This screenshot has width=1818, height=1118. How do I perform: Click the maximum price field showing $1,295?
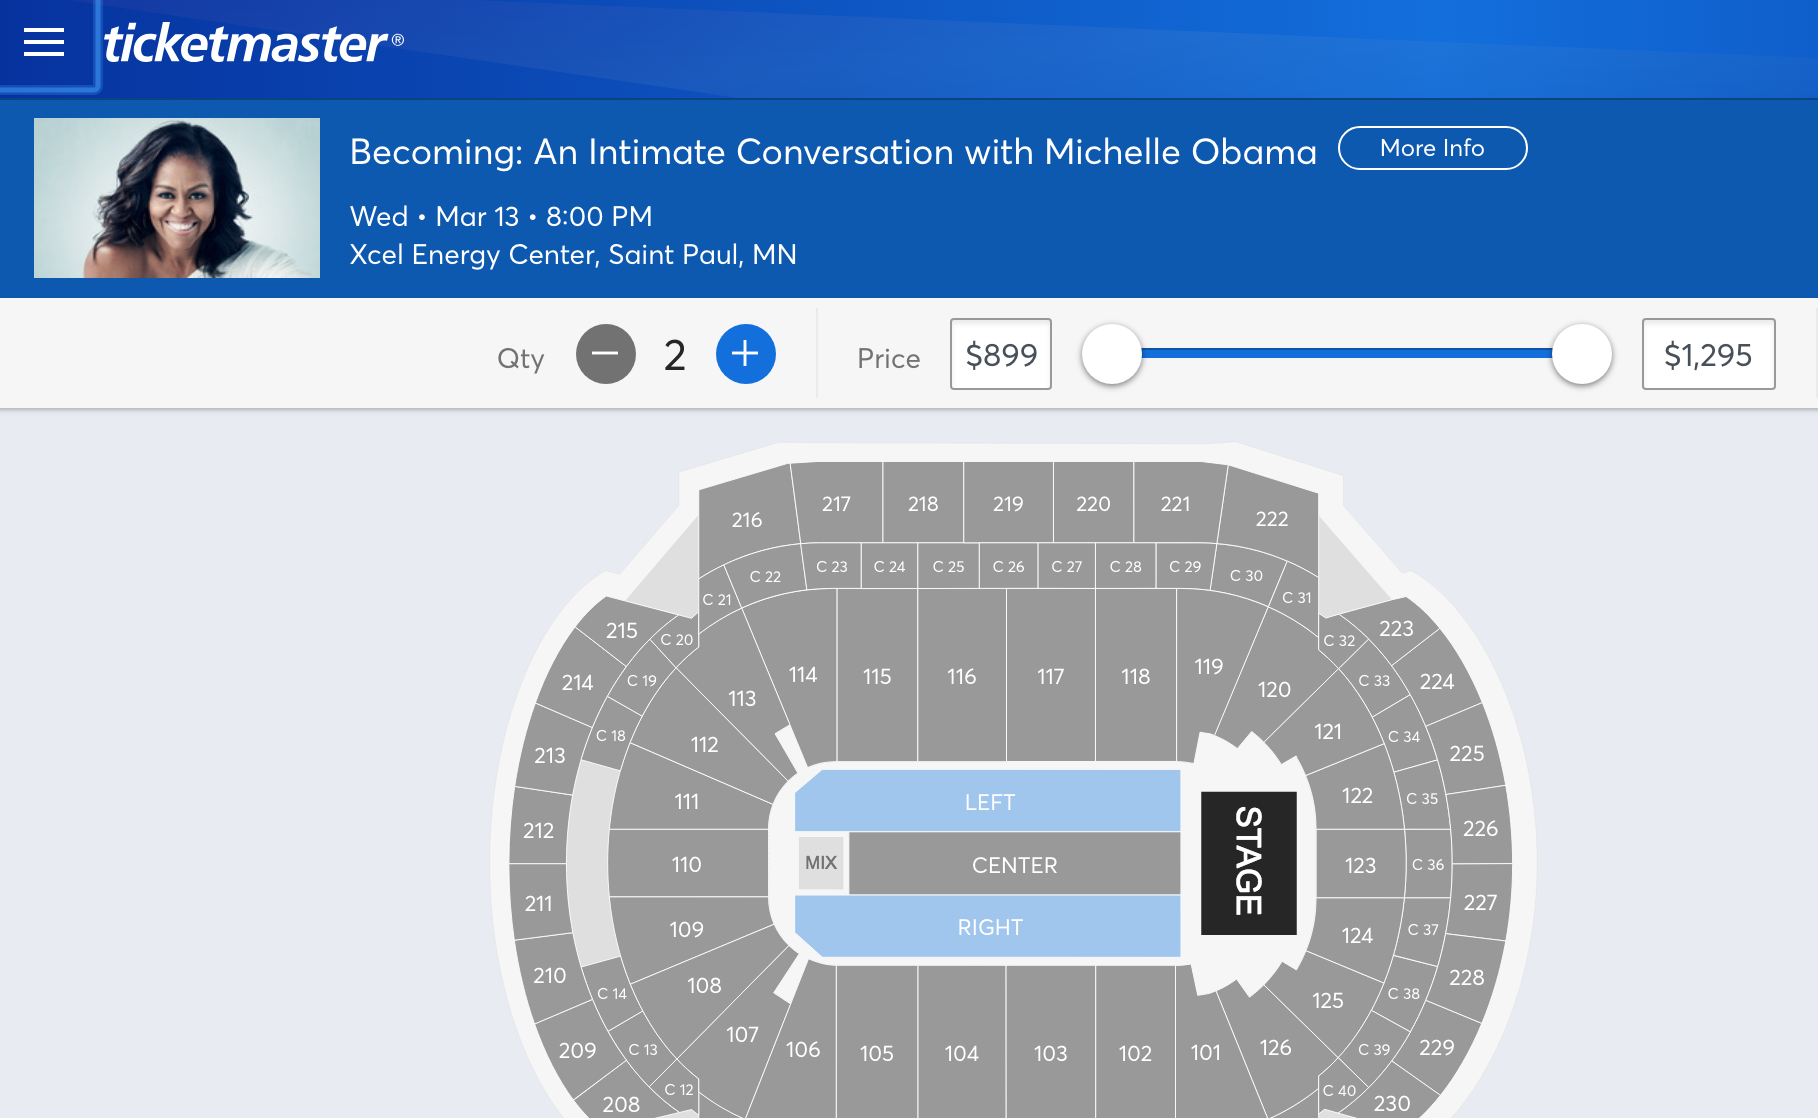[1708, 354]
